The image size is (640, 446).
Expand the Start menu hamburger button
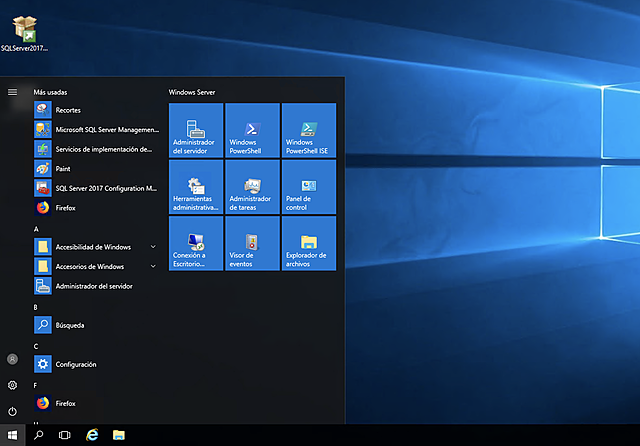[13, 92]
